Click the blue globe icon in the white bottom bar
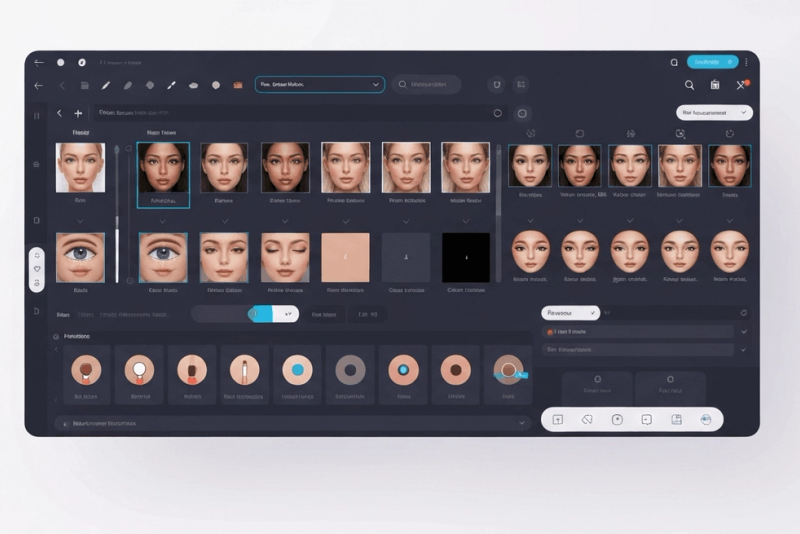 706,420
